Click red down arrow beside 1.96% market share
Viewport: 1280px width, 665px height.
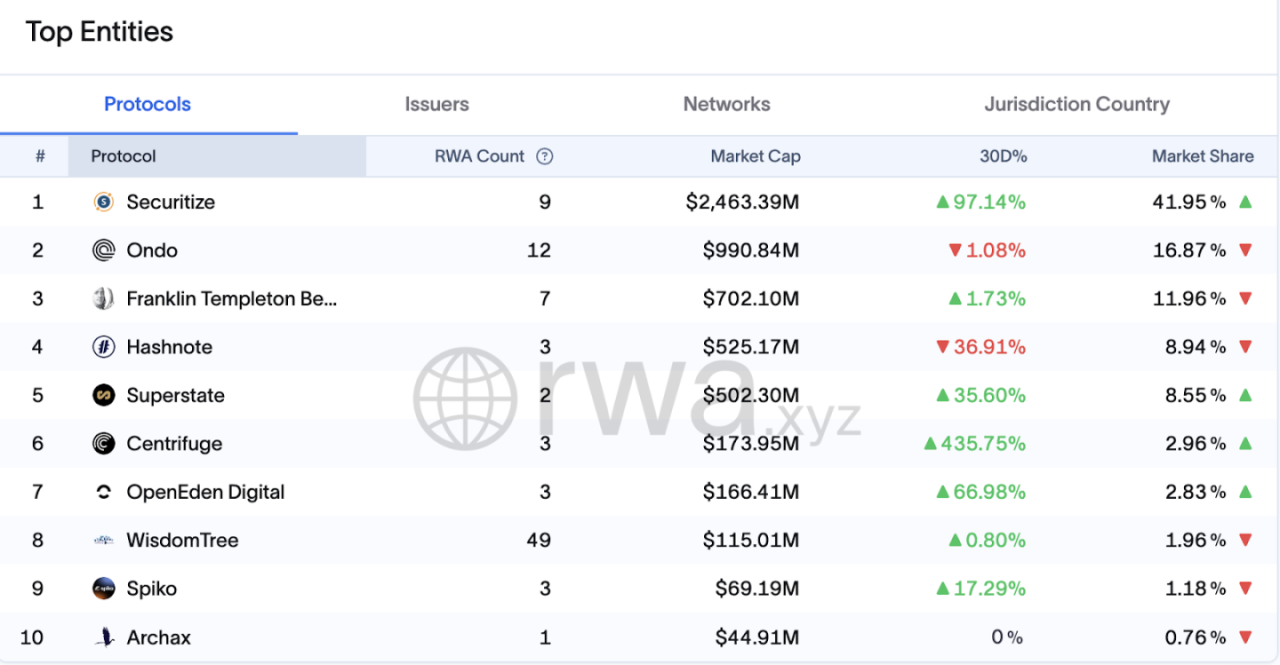coord(1245,540)
